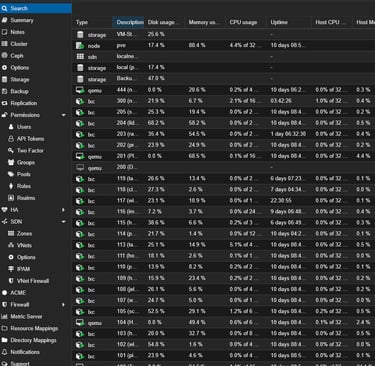The height and width of the screenshot is (366, 375).
Task: Select the 115 container description cell
Action: click(126, 223)
